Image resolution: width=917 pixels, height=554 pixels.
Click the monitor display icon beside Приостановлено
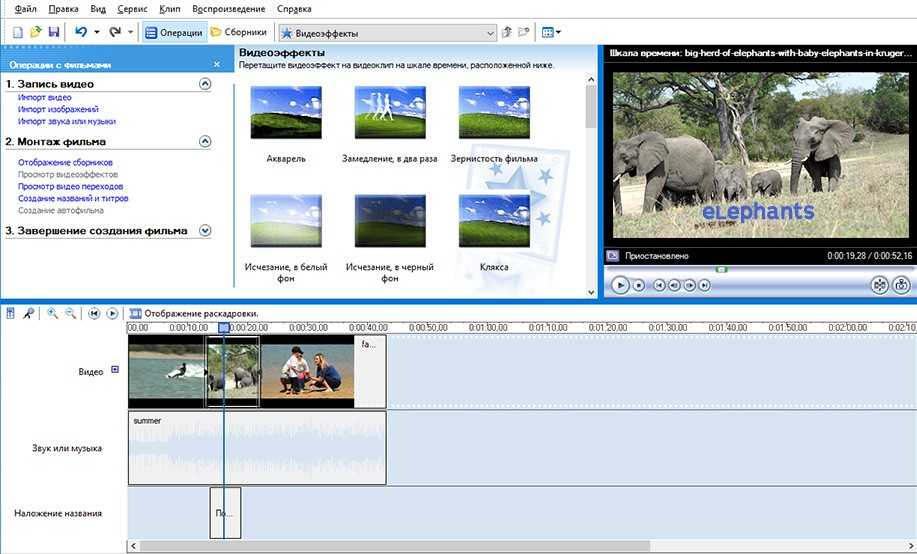(612, 256)
